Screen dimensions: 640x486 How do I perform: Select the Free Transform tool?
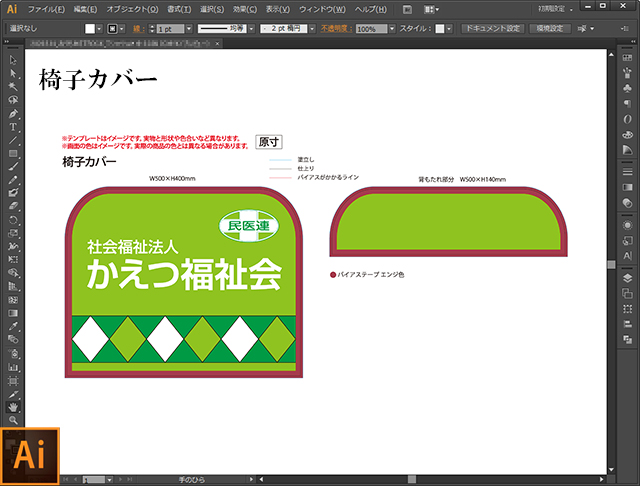point(13,260)
